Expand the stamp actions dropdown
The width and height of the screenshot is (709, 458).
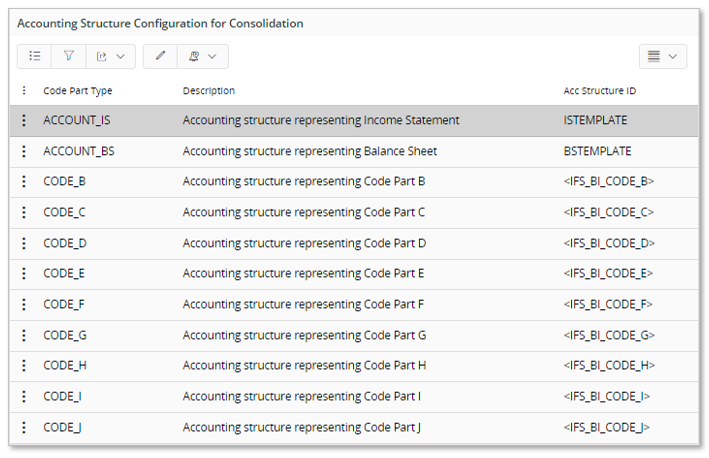(x=202, y=56)
